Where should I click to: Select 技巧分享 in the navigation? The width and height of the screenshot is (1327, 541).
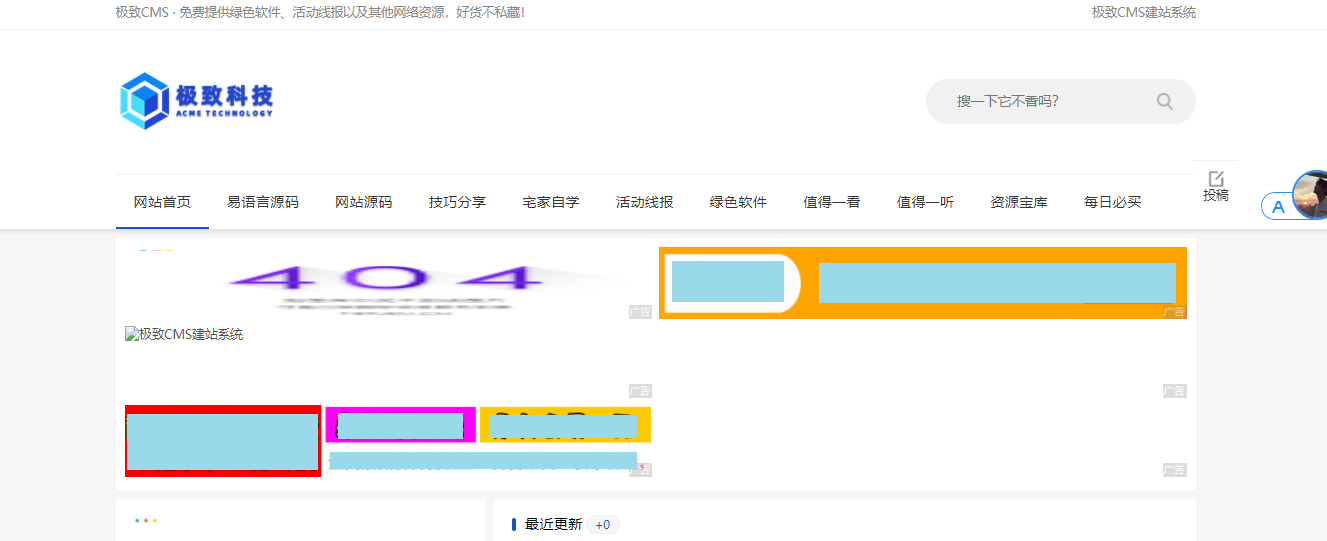click(457, 202)
